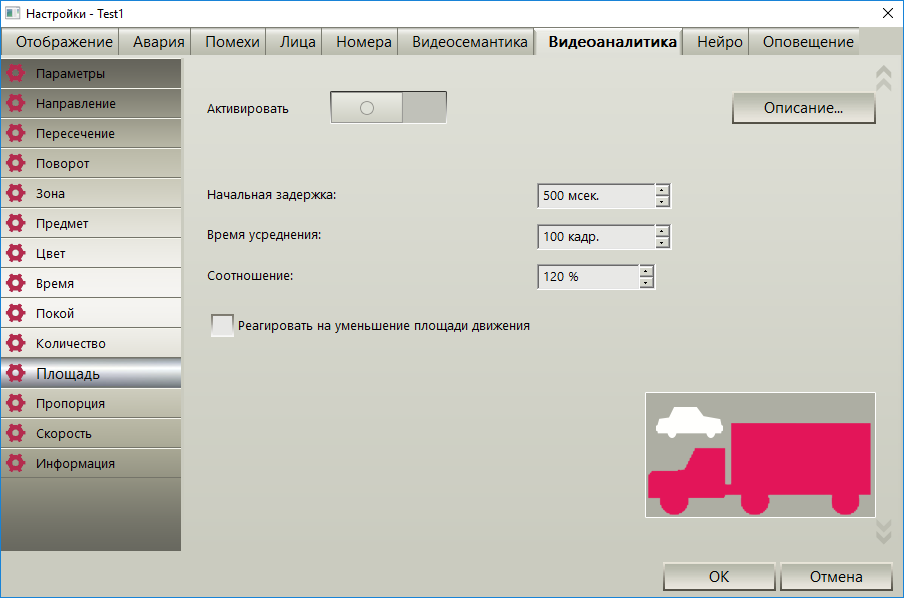Click gear icon next to Параметры
The width and height of the screenshot is (904, 598).
tap(16, 73)
